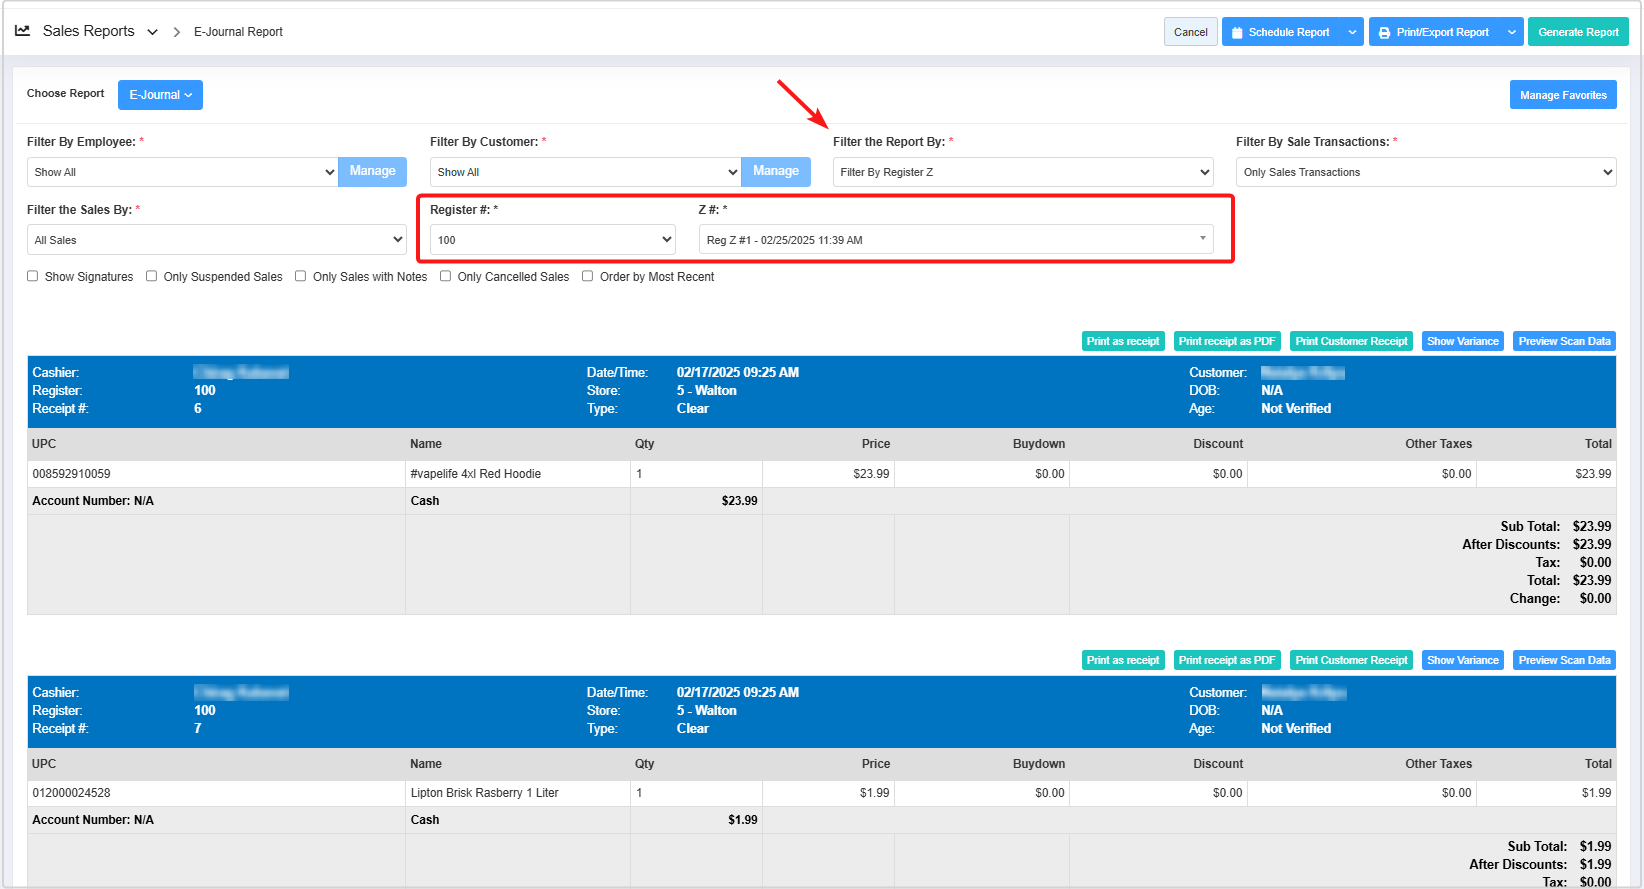
Task: Click Generate Report button
Action: coord(1577,32)
